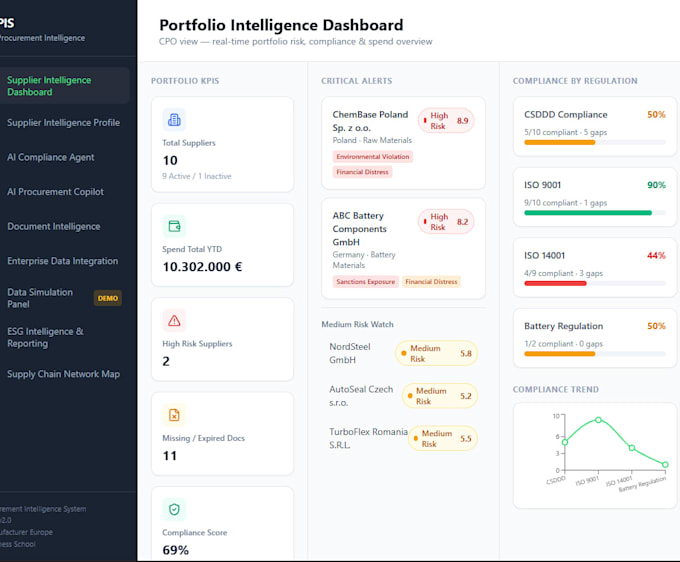680x562 pixels.
Task: Click ABC Battery Financial Distress tag
Action: tap(431, 282)
